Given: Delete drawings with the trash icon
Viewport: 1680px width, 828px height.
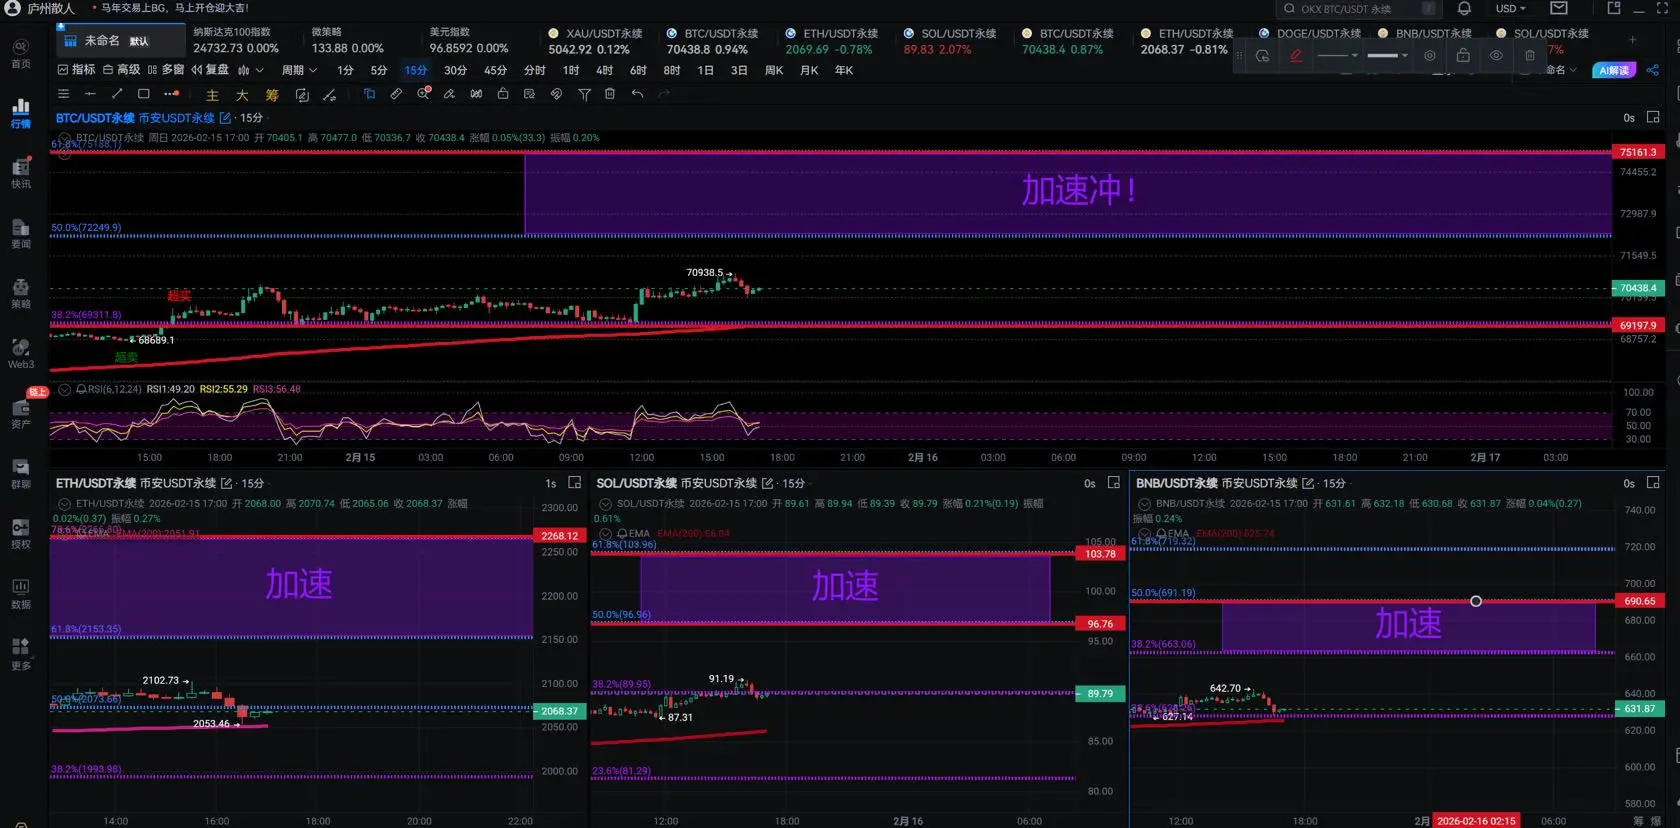Looking at the screenshot, I should [610, 94].
